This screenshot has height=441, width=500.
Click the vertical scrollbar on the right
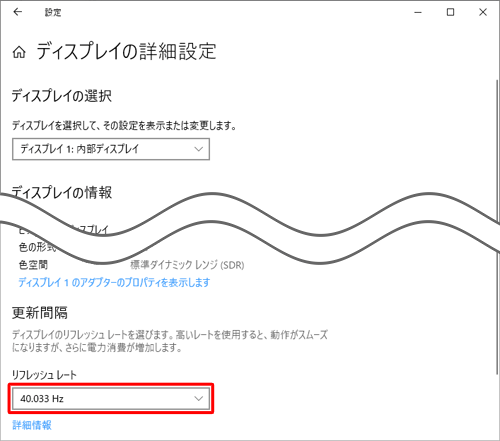[497, 227]
